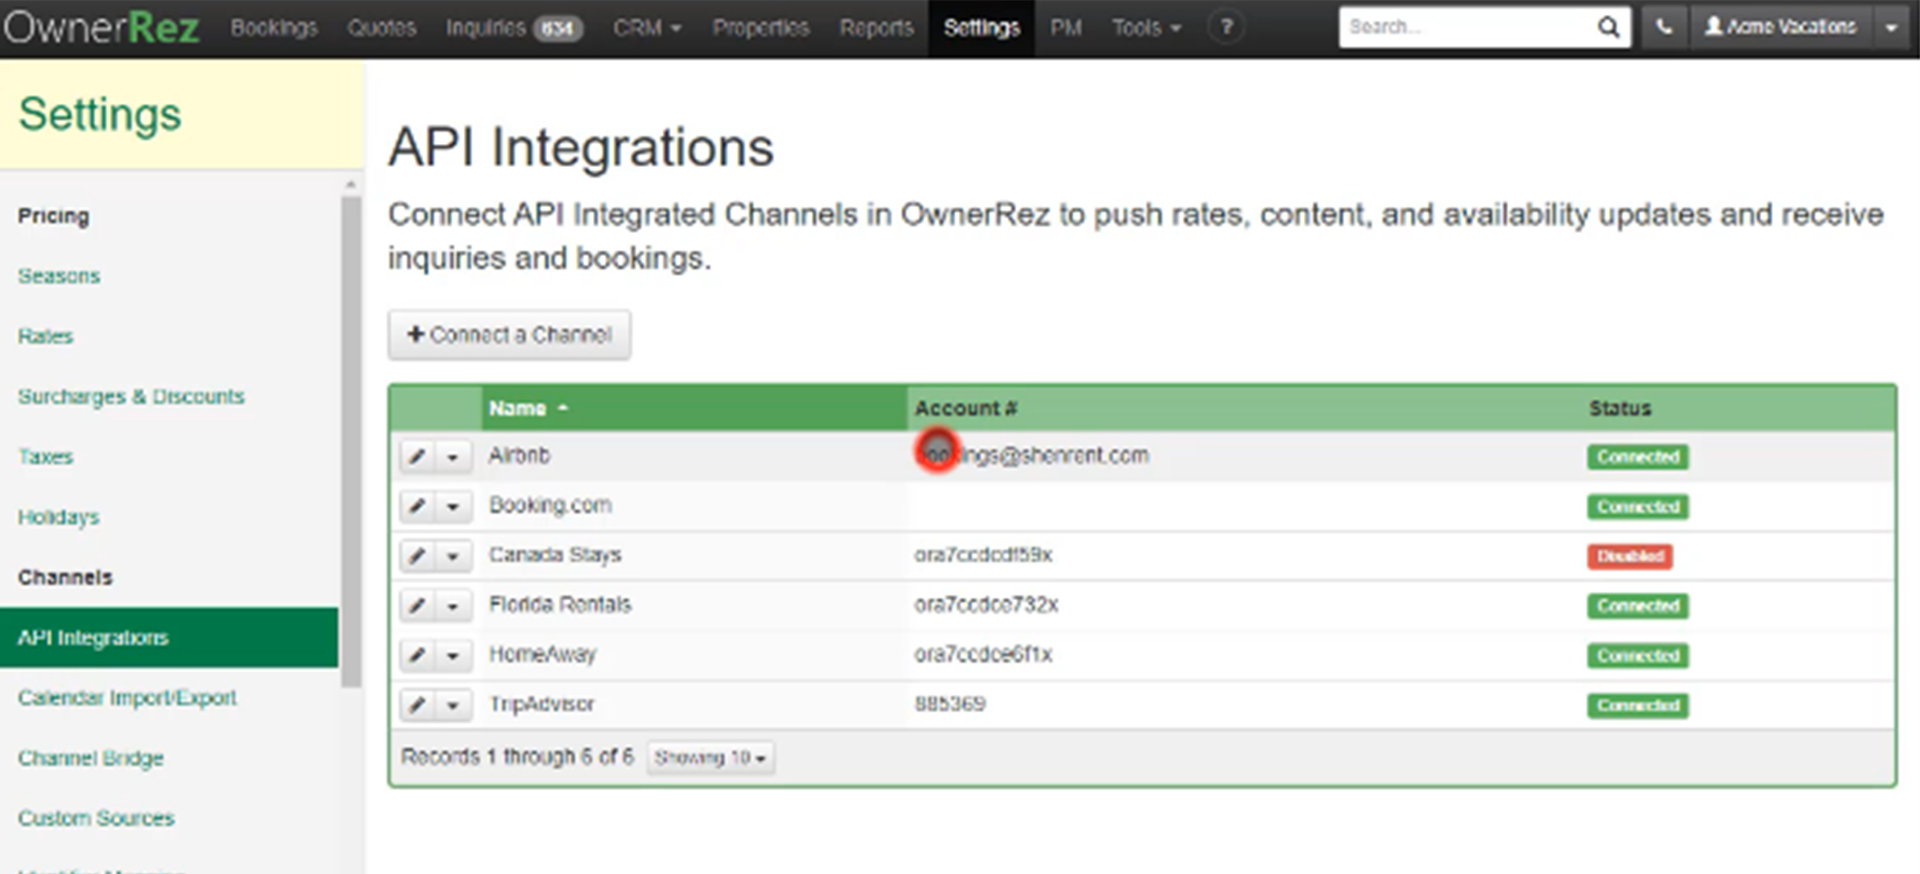
Task: Open Taxes settings in sidebar
Action: point(46,457)
